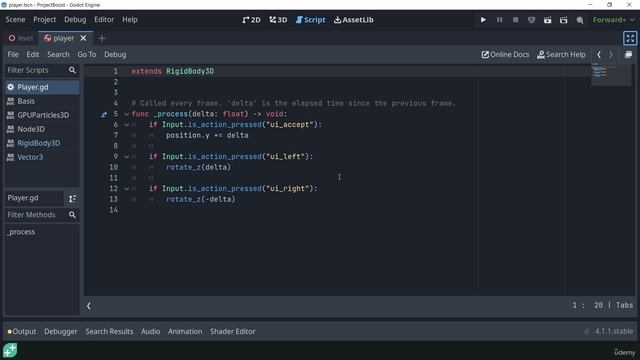Toggle Tabs indentation setting

[x=624, y=305]
